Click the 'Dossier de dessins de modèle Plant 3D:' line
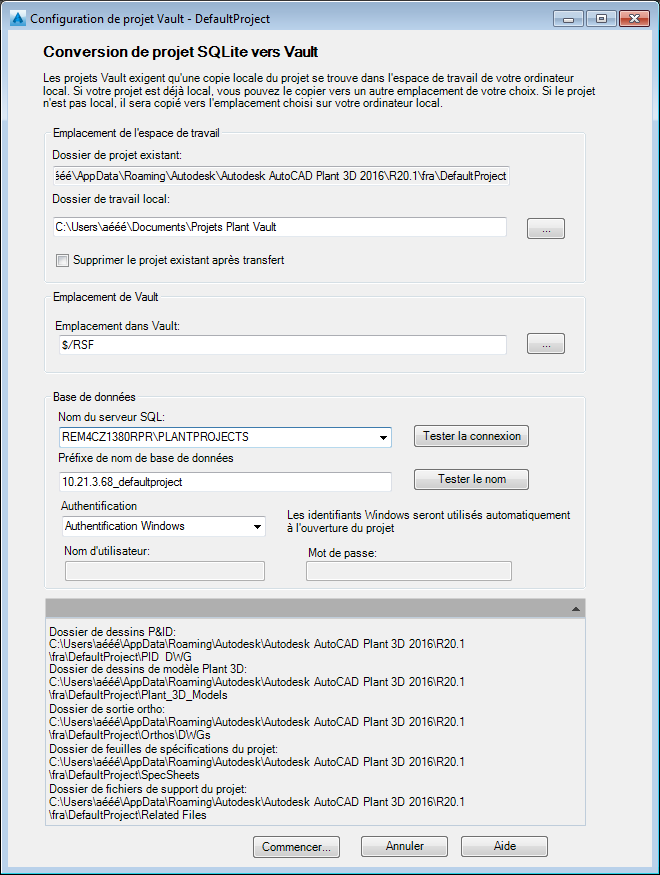Viewport: 660px width, 875px height. [x=148, y=669]
